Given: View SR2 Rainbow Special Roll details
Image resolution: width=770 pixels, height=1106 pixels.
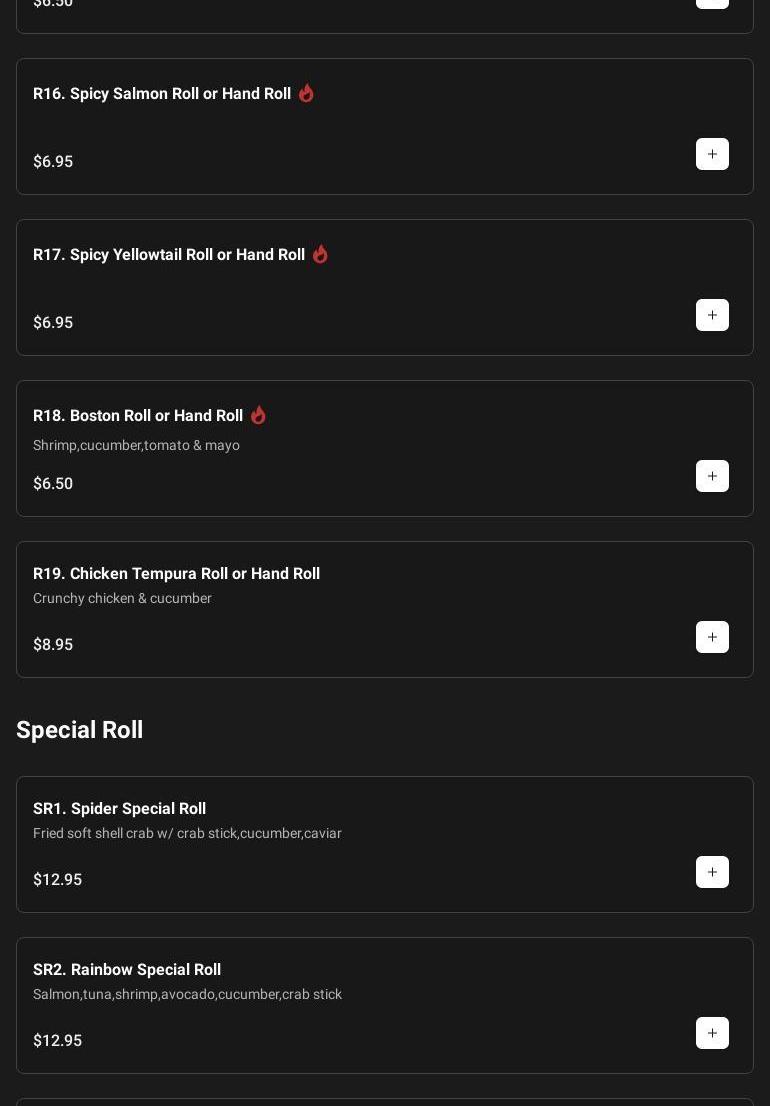Looking at the screenshot, I should [127, 970].
